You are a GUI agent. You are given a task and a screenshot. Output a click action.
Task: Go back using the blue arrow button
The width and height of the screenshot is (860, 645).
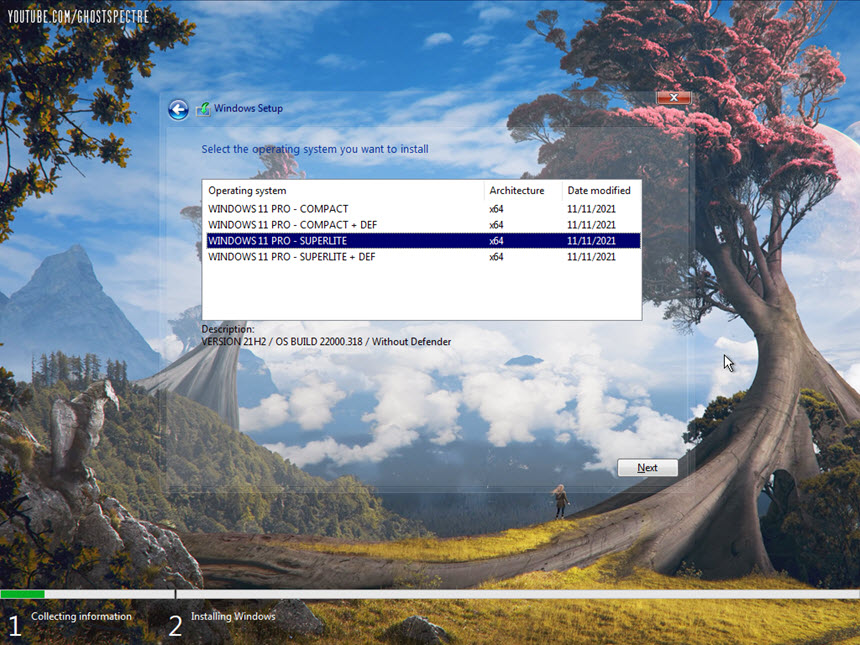178,110
